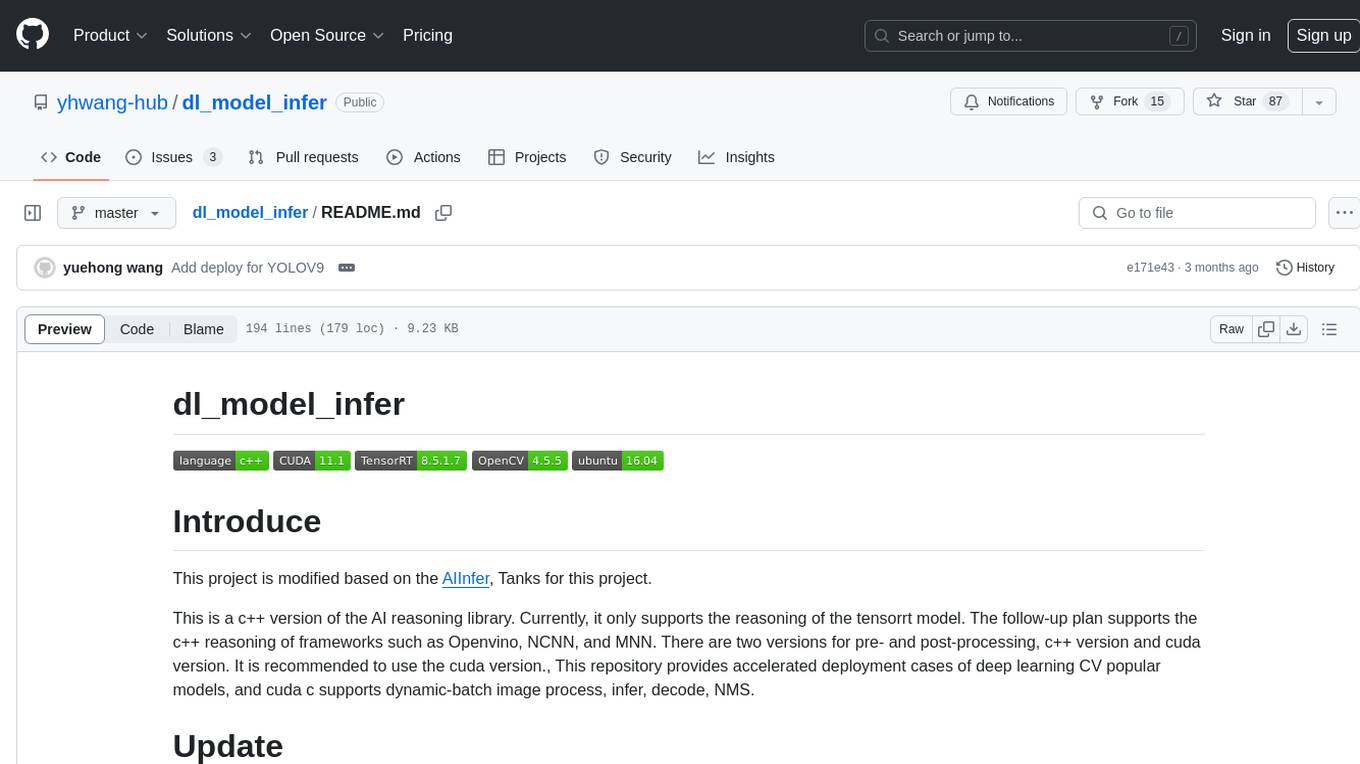Click the CUDA 11.1 badge

pyautogui.click(x=312, y=461)
